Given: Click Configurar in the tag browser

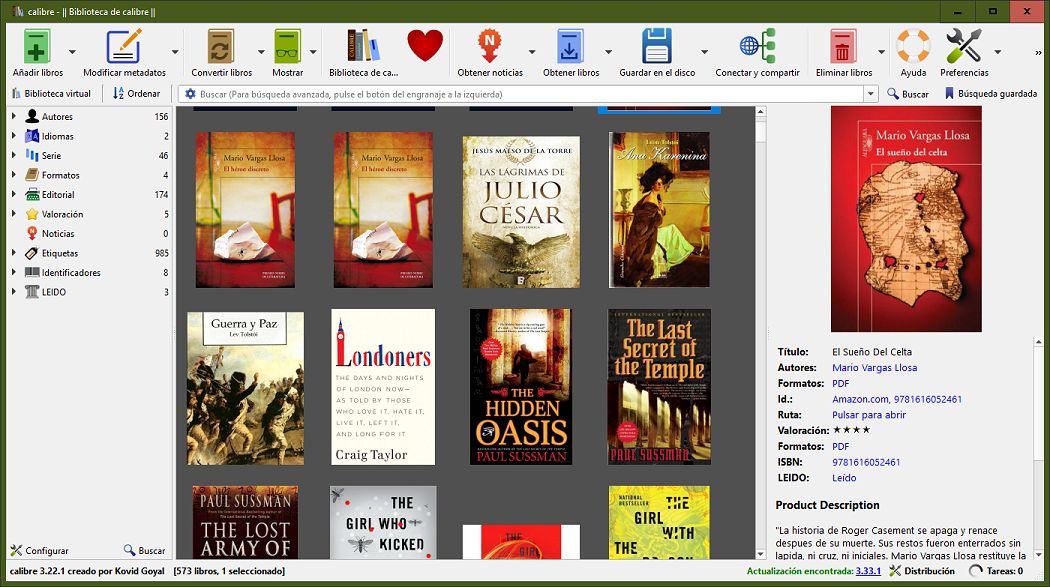Looking at the screenshot, I should click(x=40, y=550).
